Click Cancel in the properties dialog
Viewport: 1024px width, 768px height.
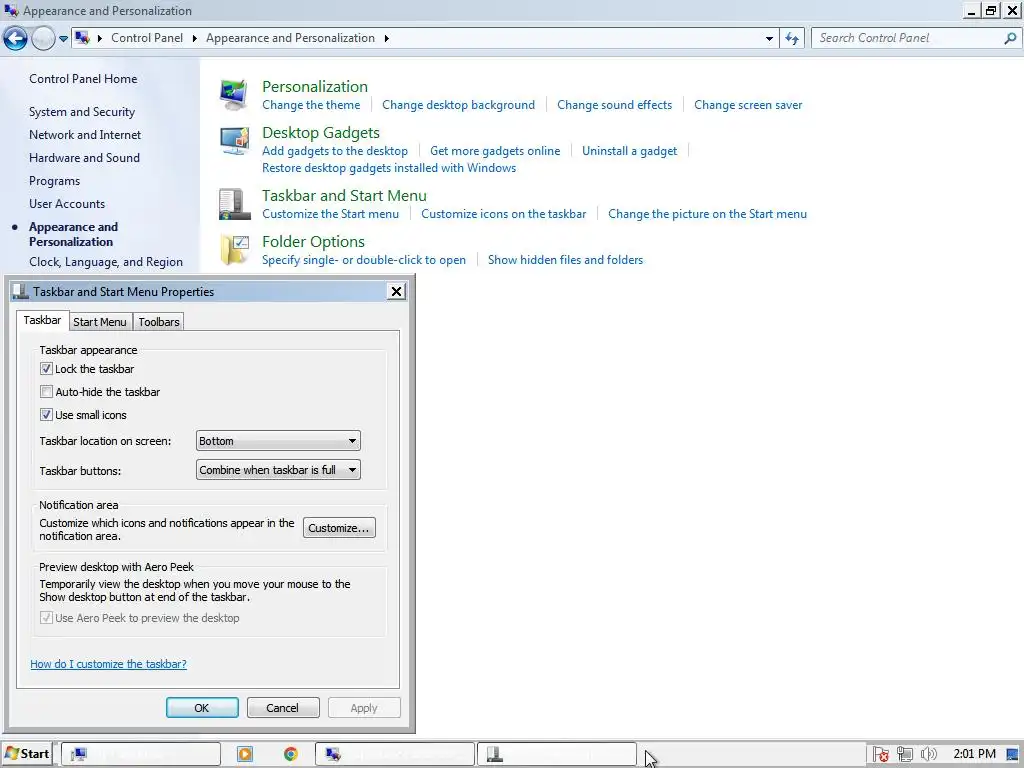click(x=283, y=708)
